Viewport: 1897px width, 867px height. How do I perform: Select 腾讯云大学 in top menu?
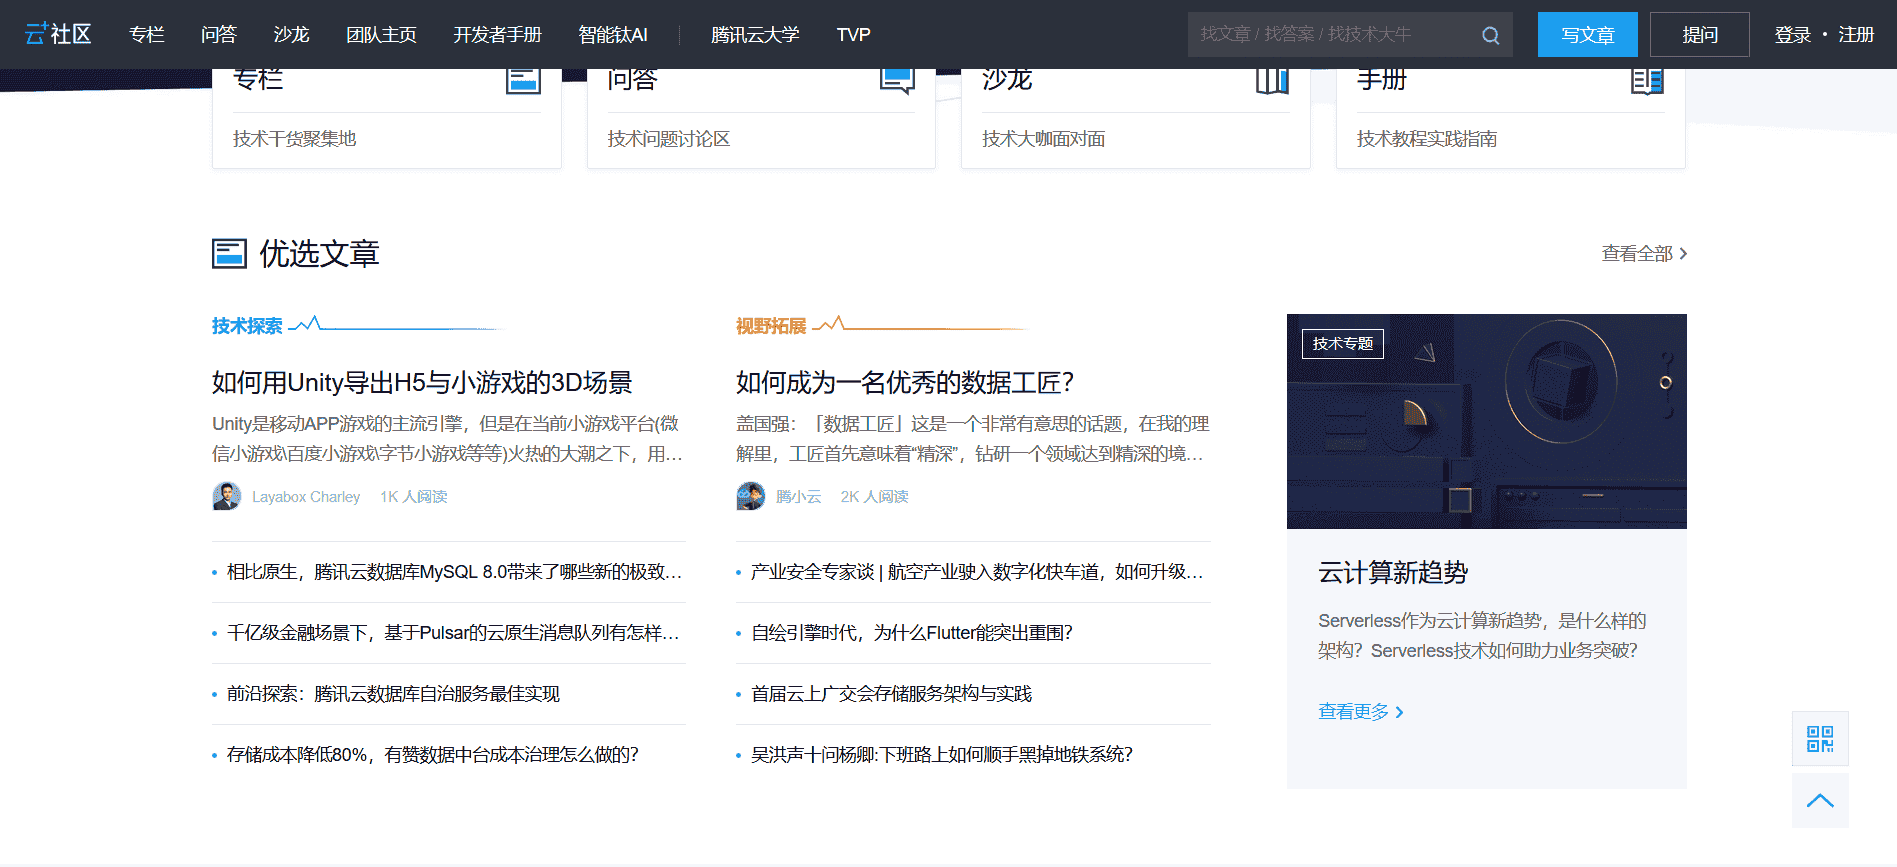tap(755, 35)
